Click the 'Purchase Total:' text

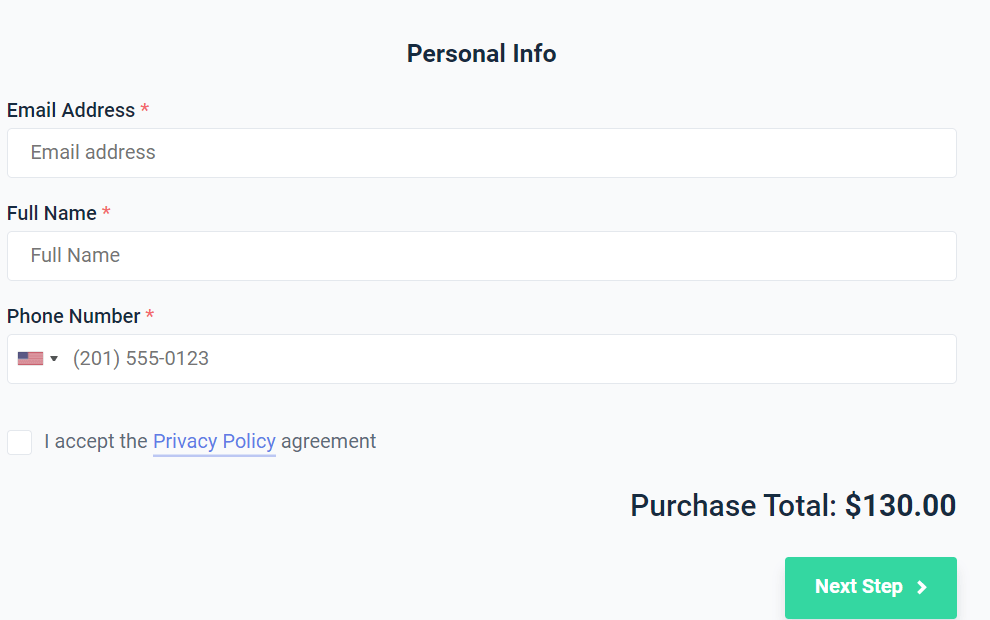coord(733,506)
